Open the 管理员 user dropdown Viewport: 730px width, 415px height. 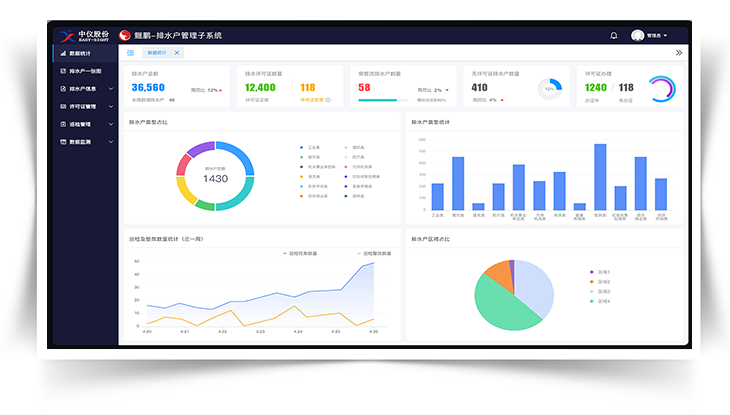pyautogui.click(x=658, y=36)
